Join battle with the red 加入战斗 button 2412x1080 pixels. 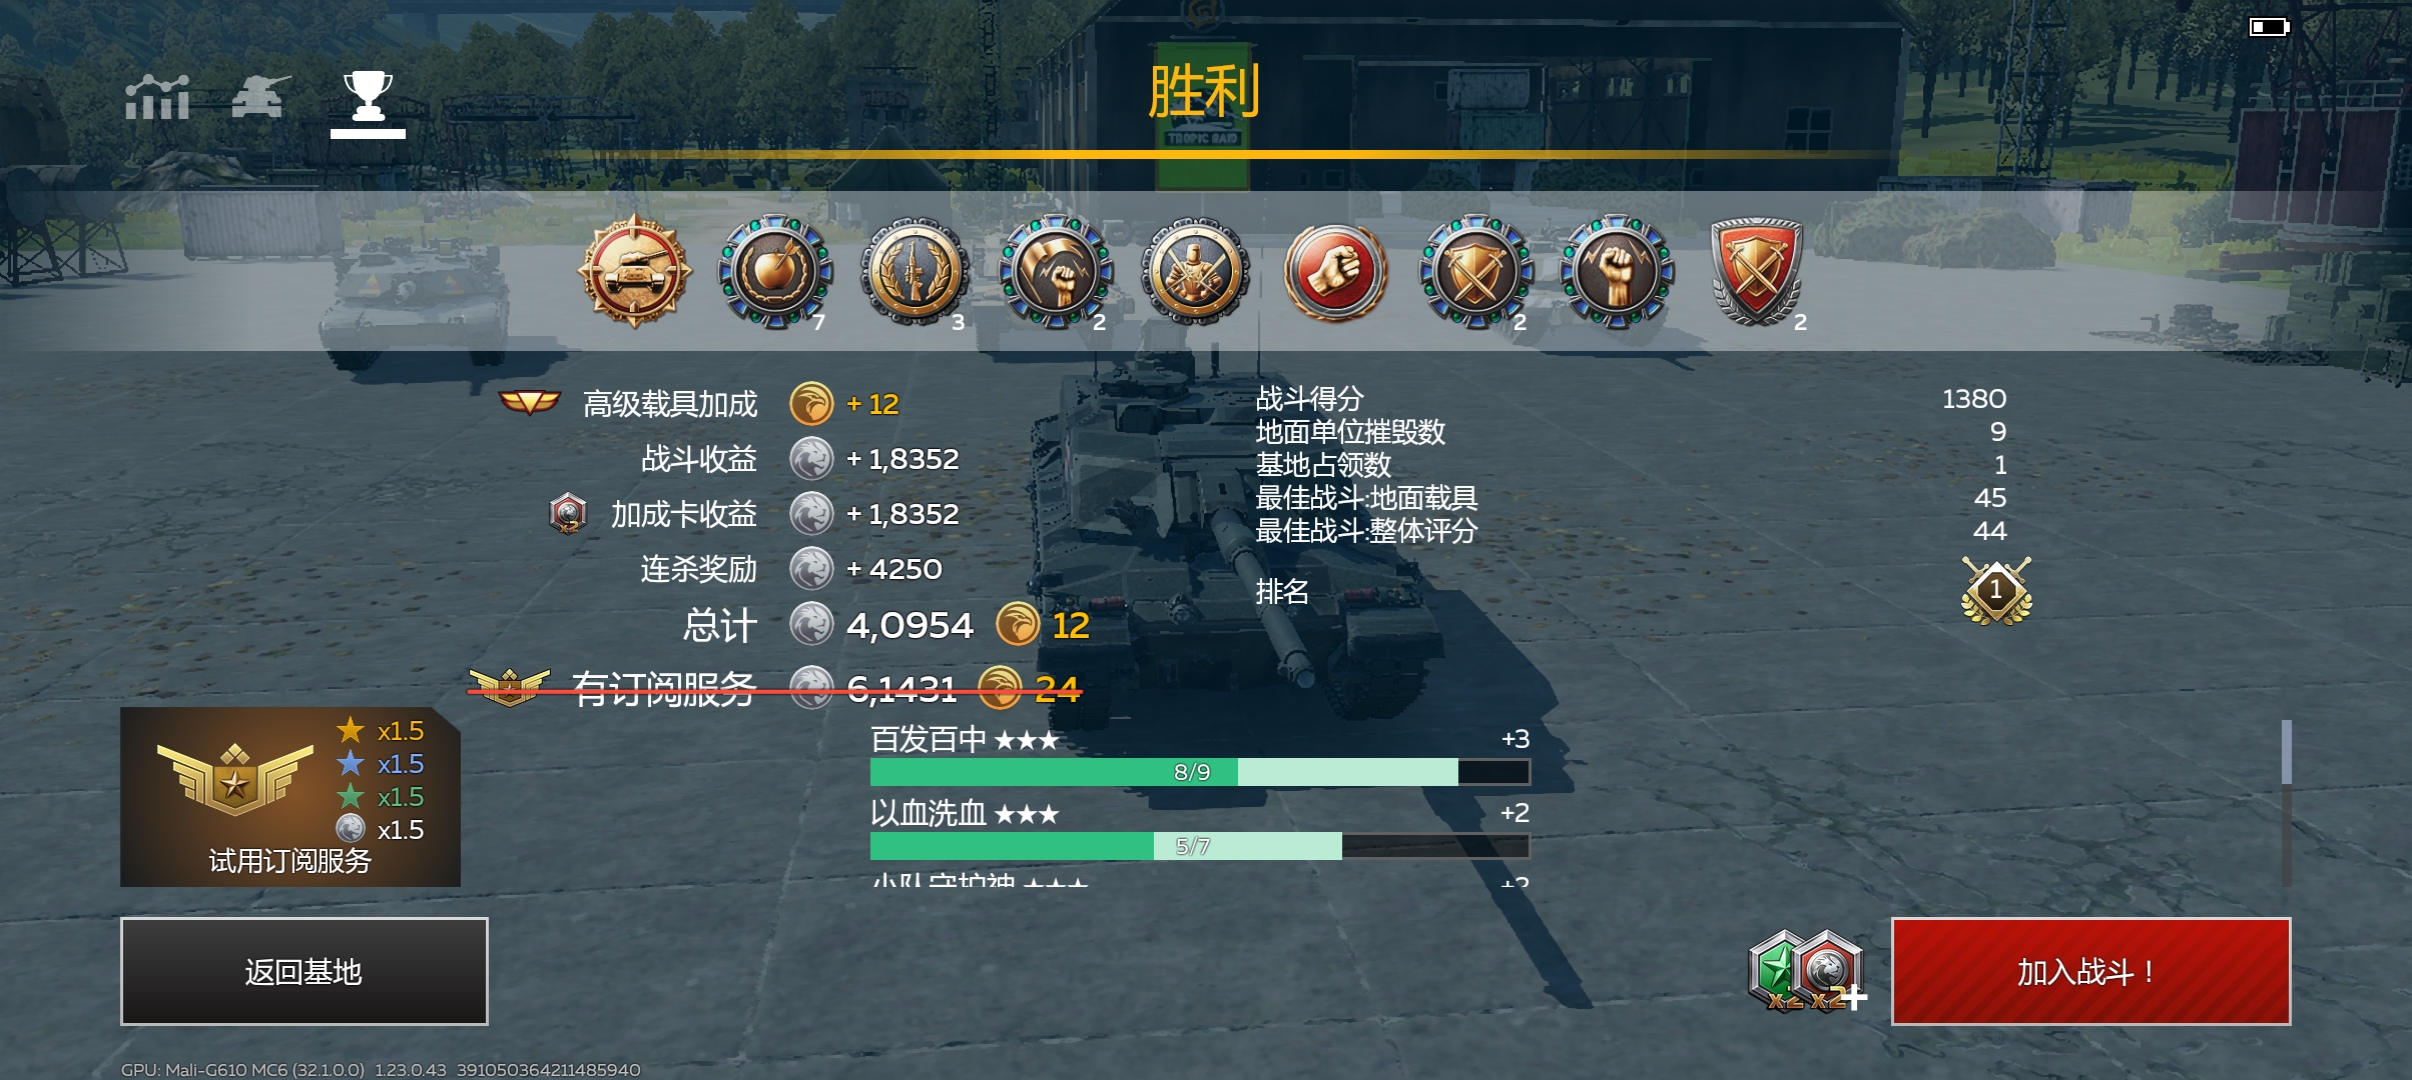click(x=2091, y=971)
